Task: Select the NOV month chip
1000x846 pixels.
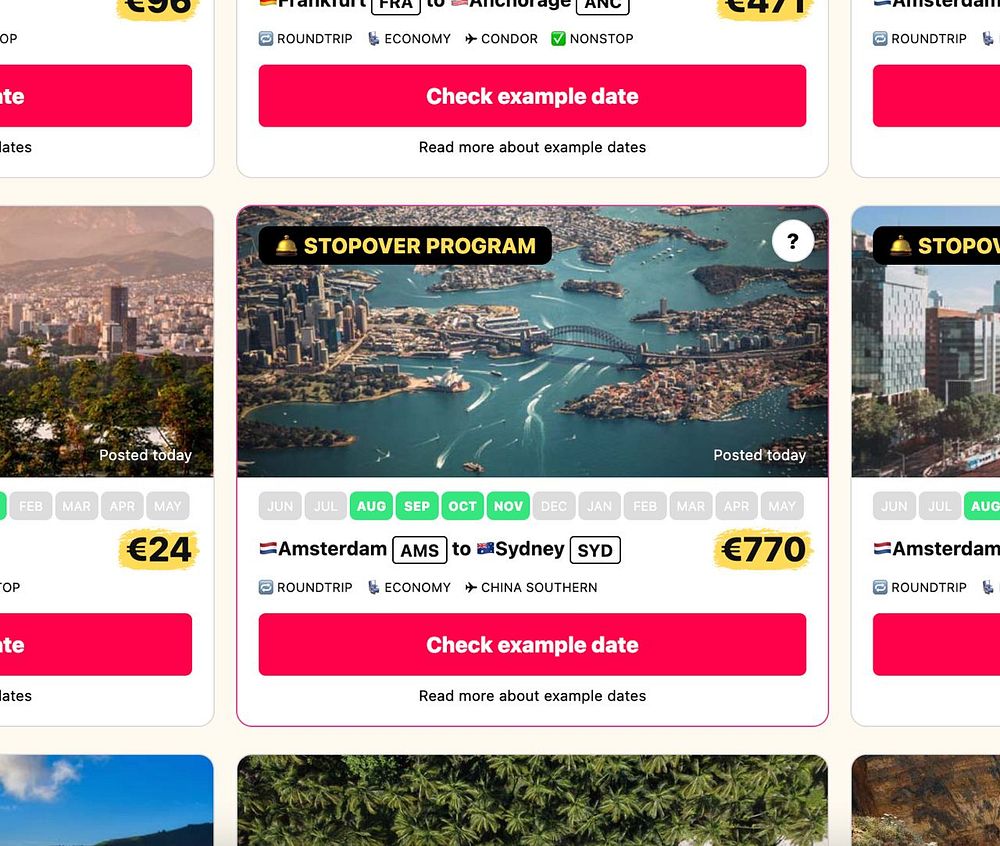Action: click(x=508, y=506)
